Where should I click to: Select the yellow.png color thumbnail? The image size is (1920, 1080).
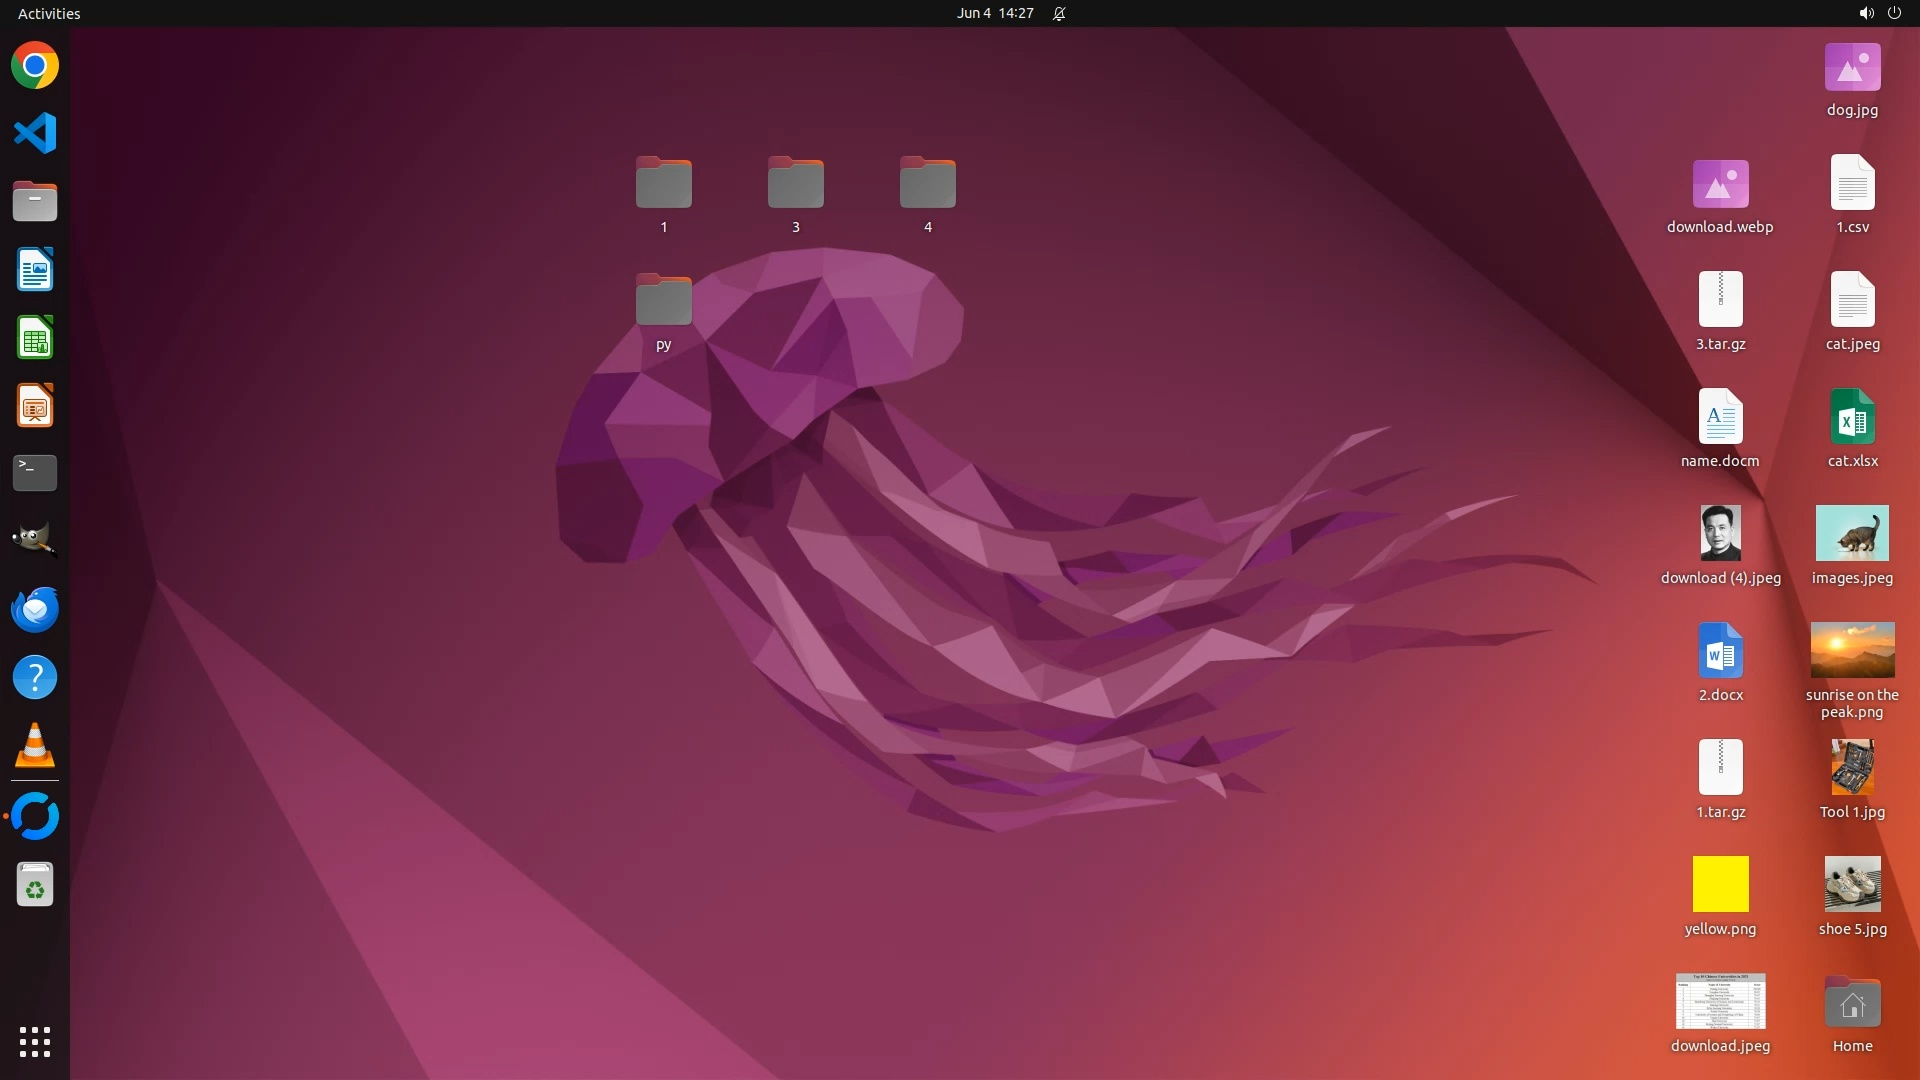1720,884
